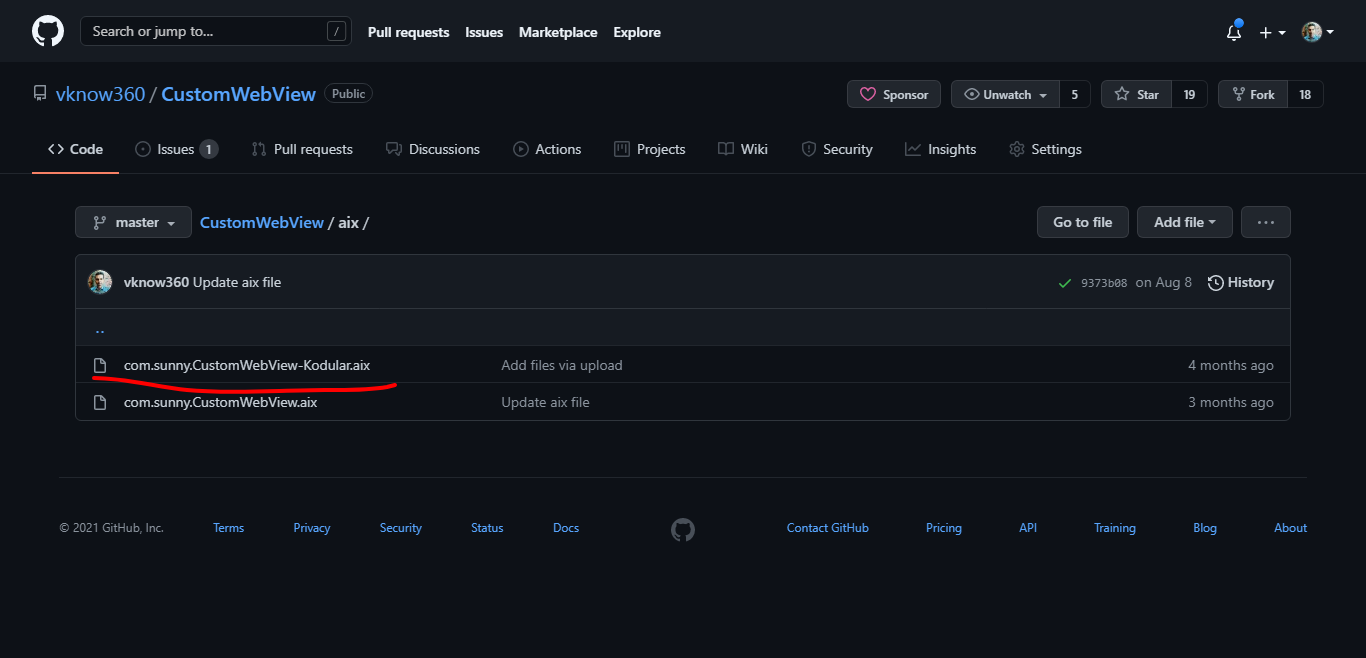Viewport: 1366px width, 658px height.
Task: Show the green commit status checkmark details
Action: point(1065,283)
